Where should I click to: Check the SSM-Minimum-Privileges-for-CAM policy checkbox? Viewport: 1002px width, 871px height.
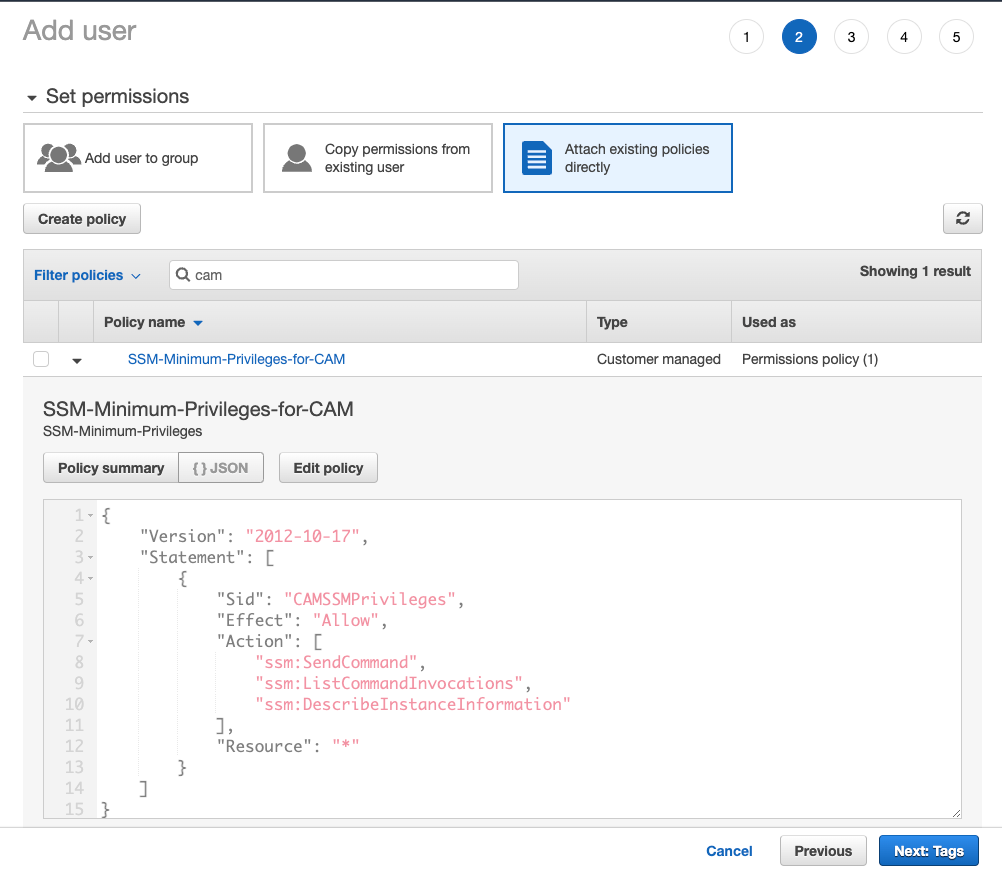pyautogui.click(x=41, y=358)
